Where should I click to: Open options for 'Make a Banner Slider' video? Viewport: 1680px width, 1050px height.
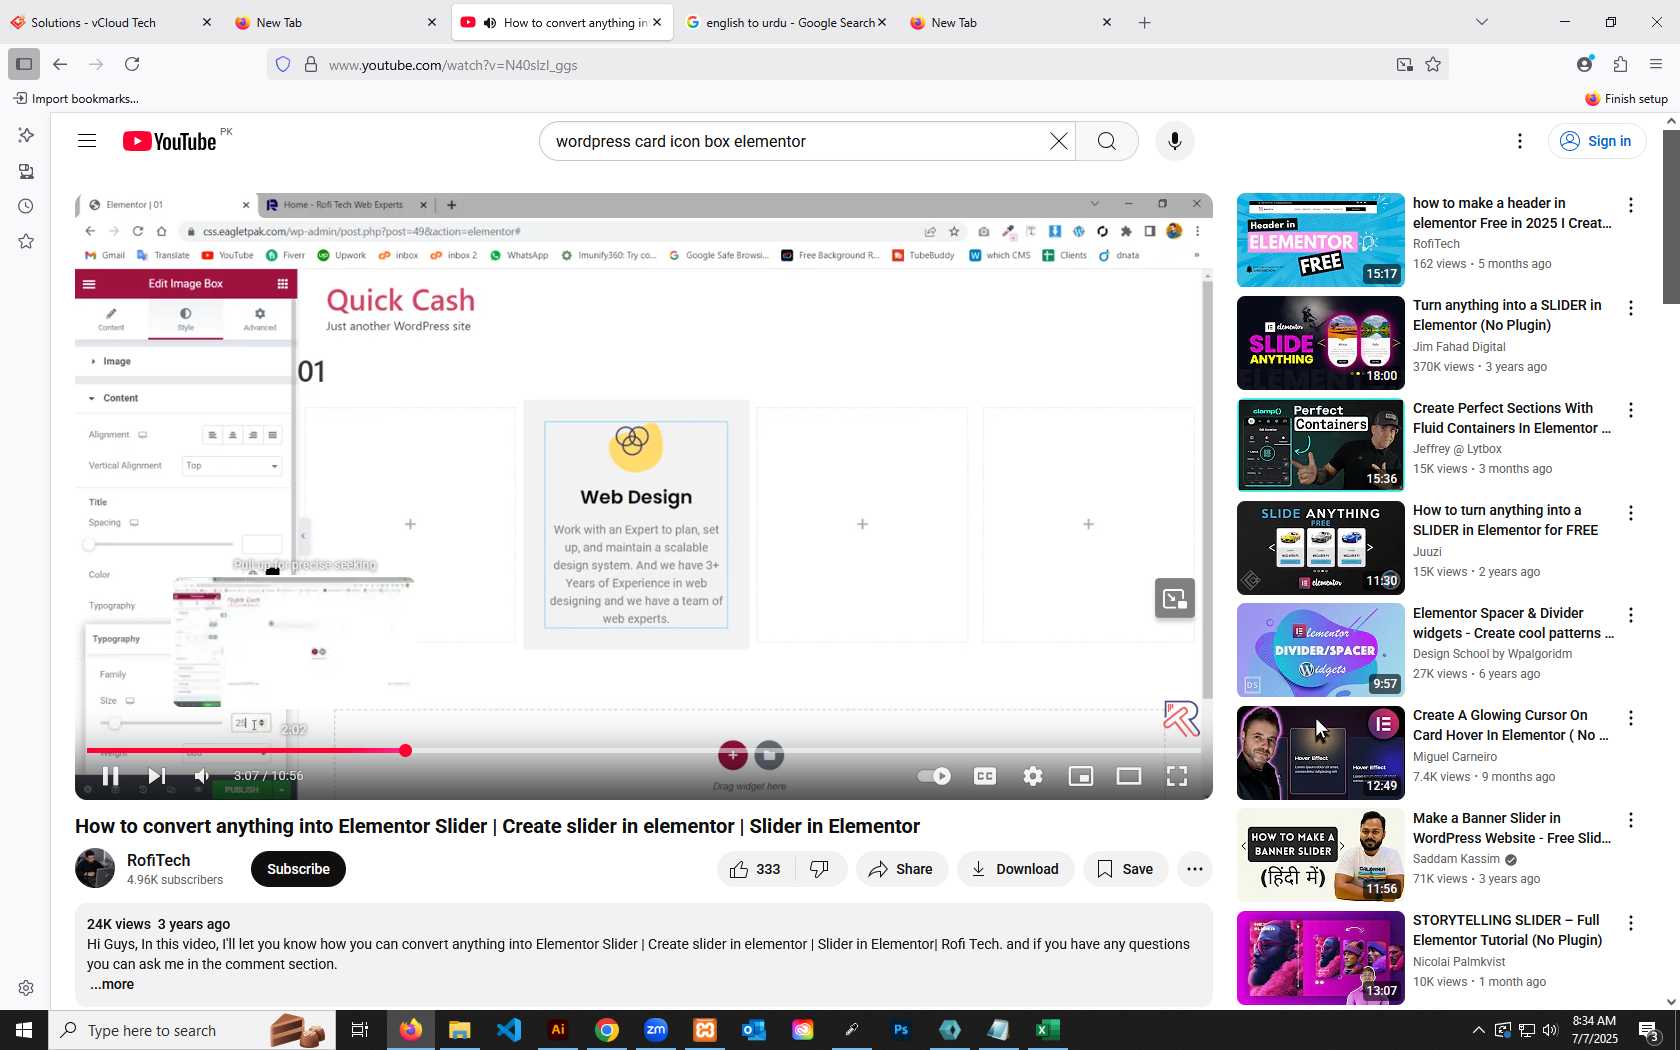(1631, 820)
